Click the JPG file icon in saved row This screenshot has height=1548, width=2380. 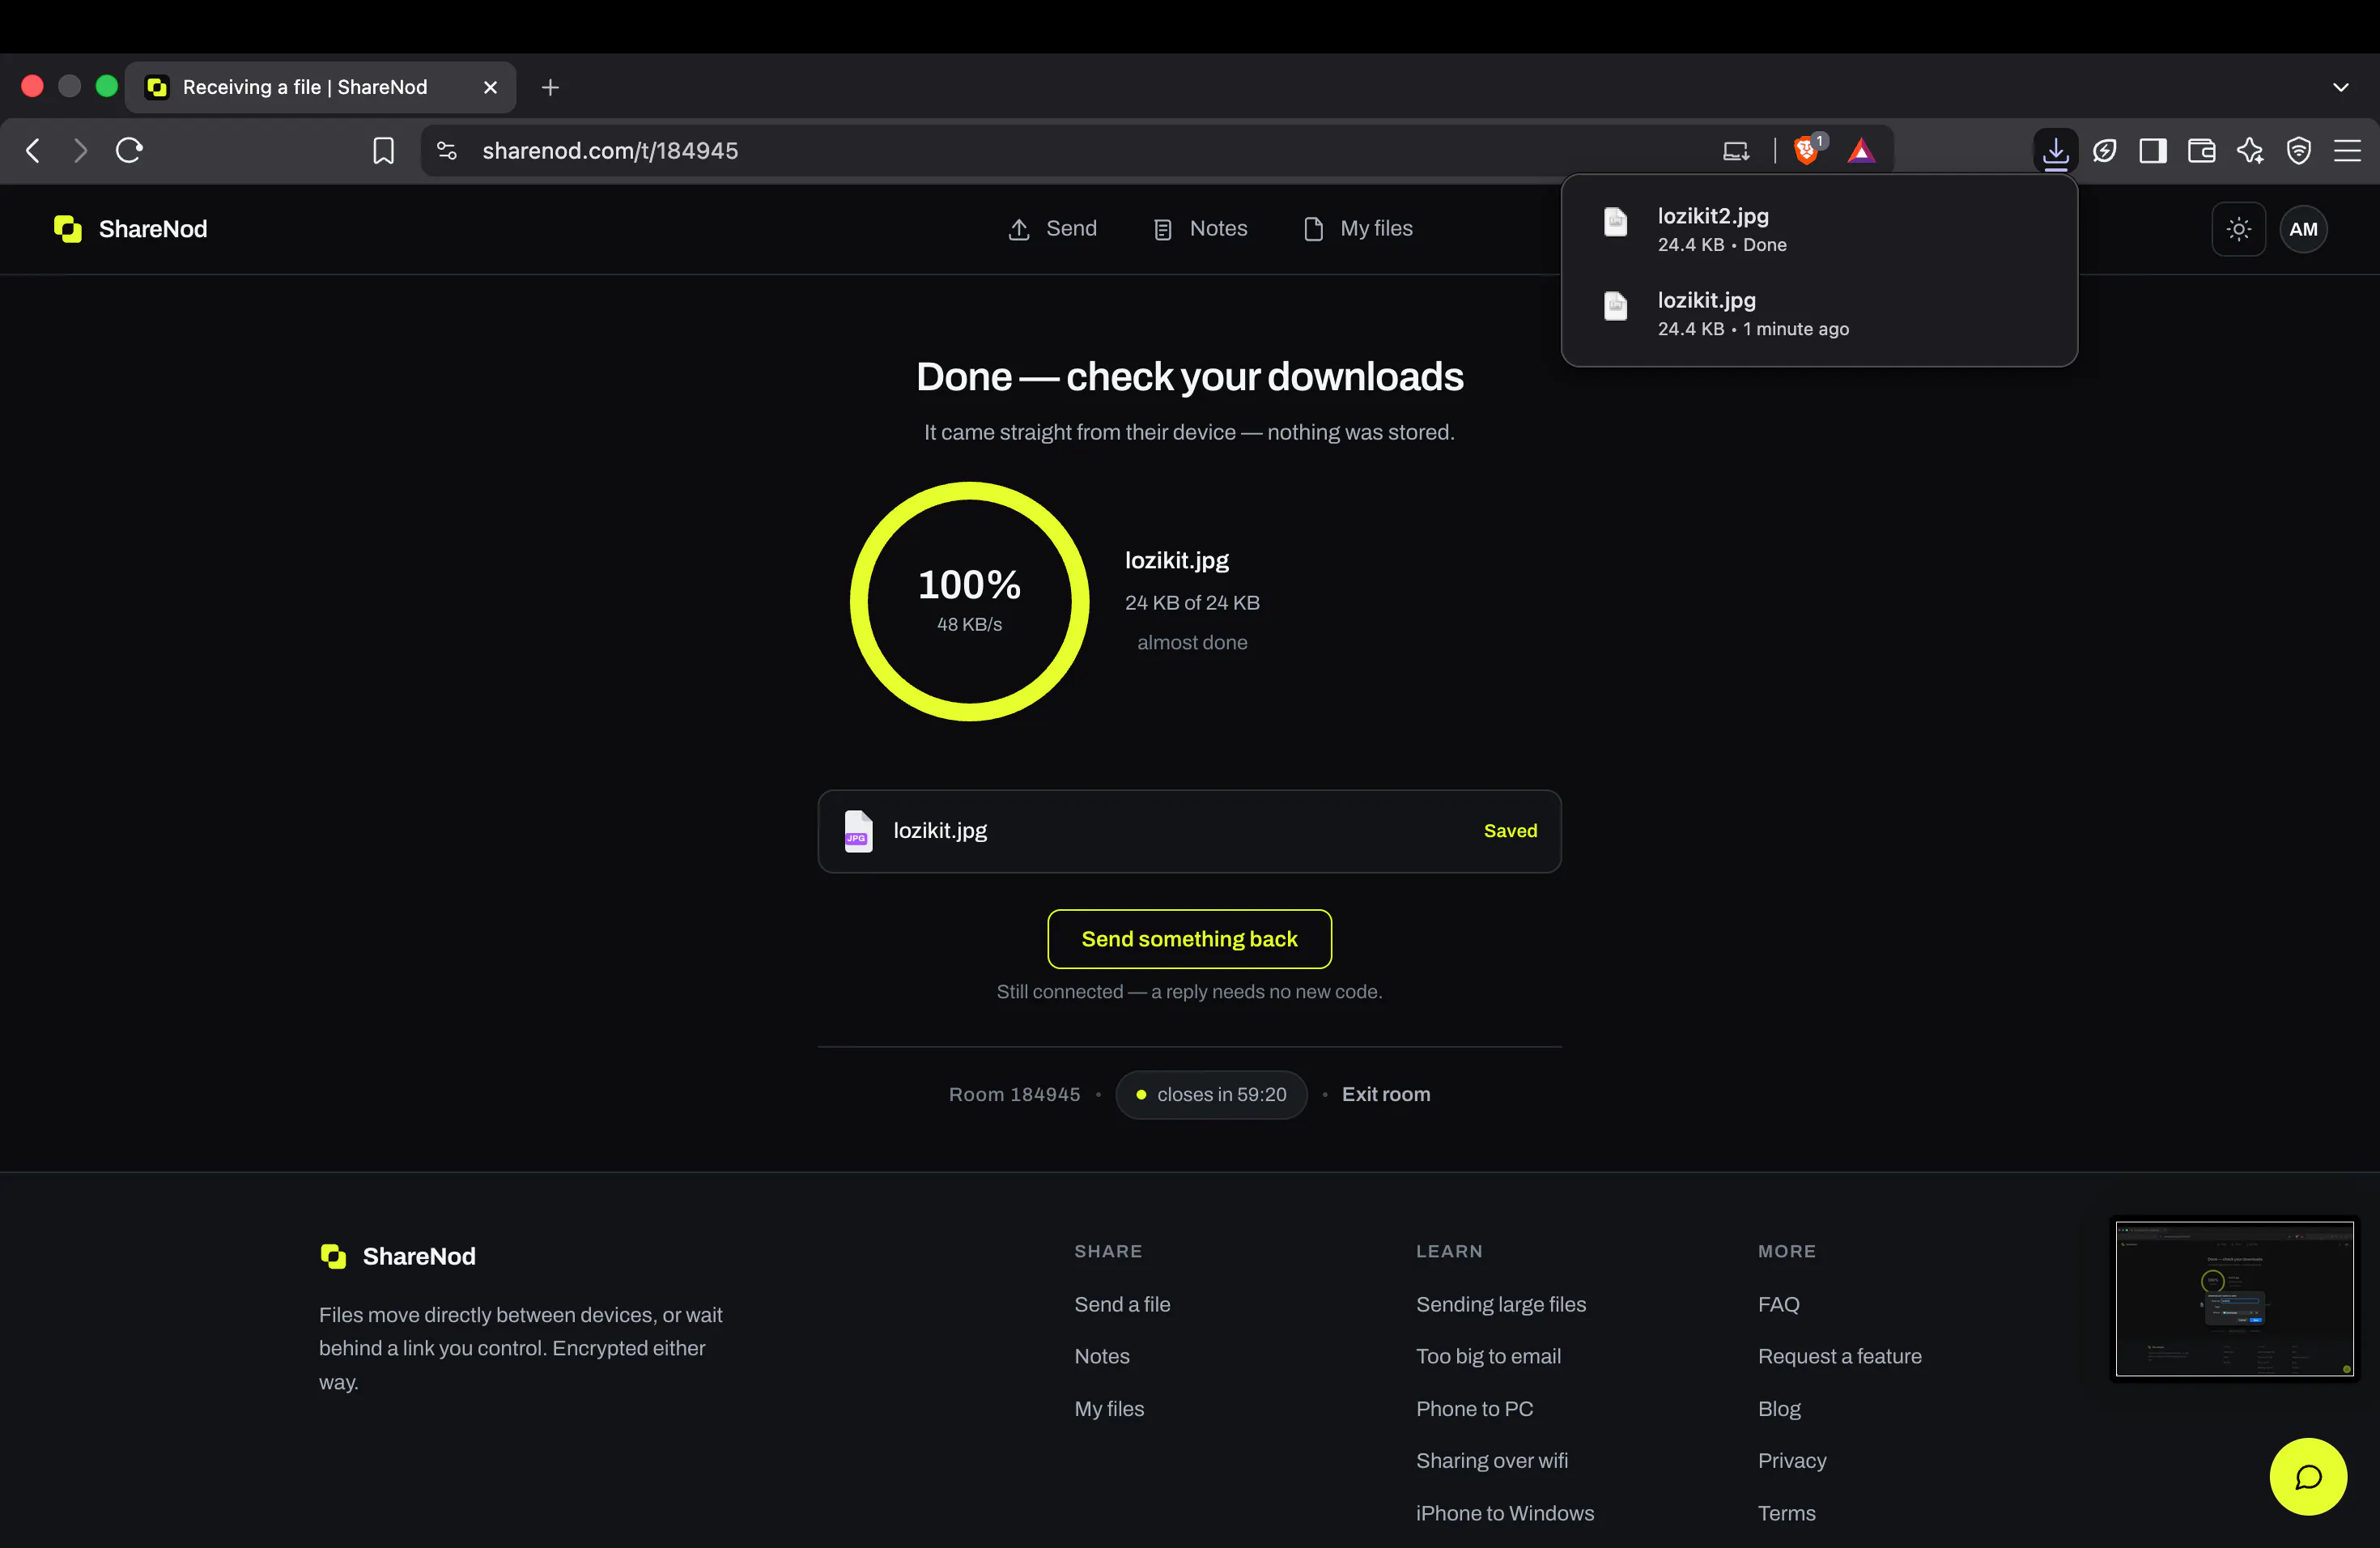858,831
